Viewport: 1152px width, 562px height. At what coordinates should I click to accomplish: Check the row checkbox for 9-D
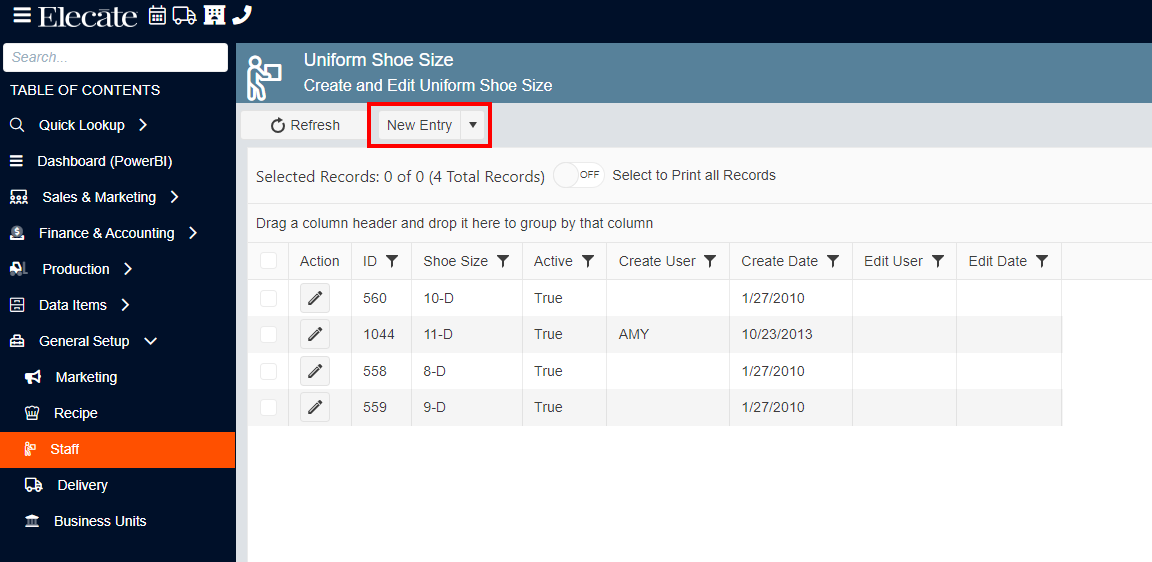268,407
